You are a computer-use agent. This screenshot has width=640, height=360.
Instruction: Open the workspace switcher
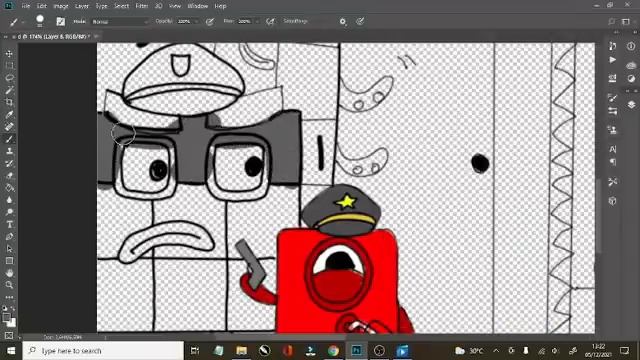pos(626,22)
